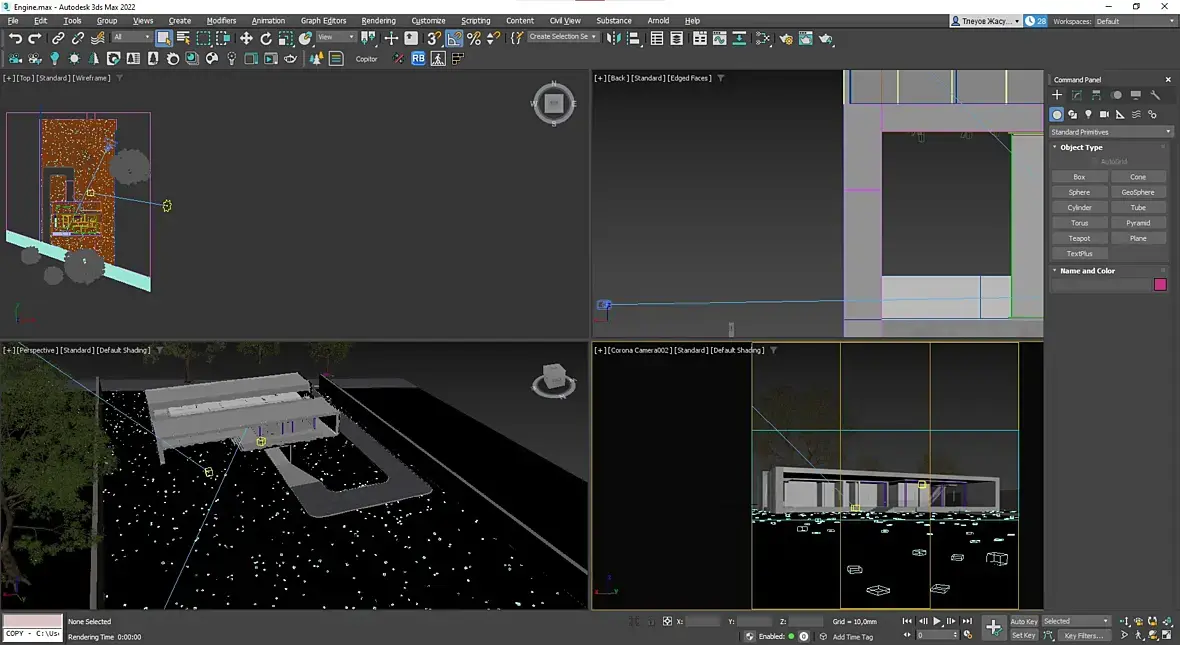Click the Key Filters button

coord(1083,635)
